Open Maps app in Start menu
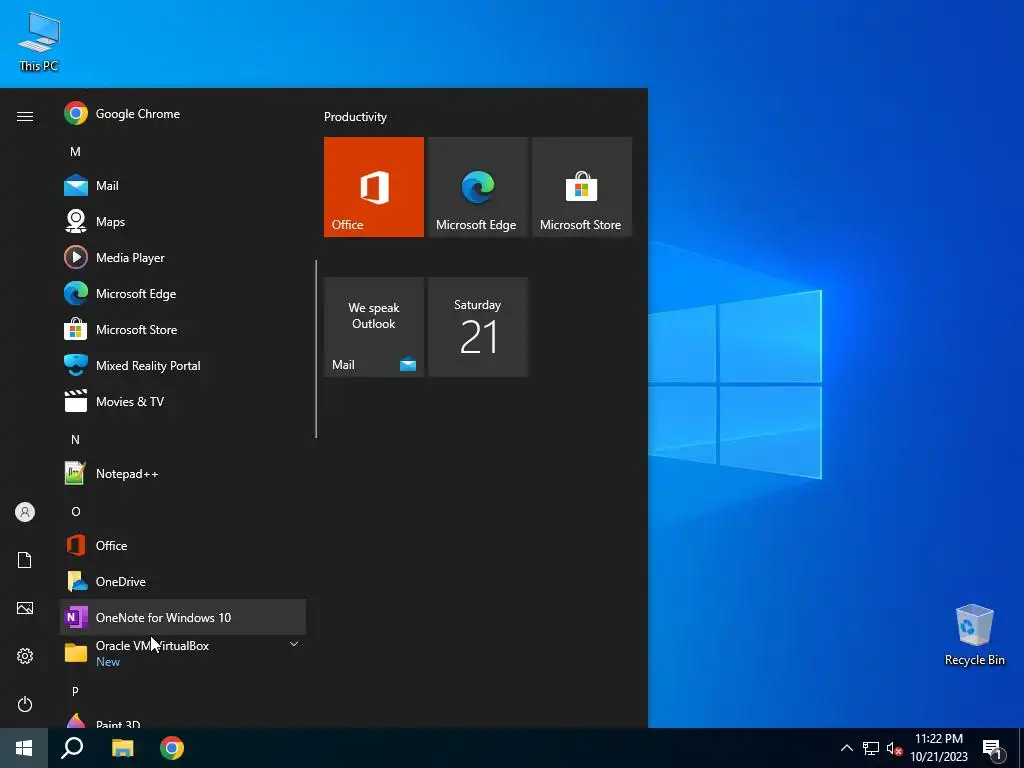The height and width of the screenshot is (768, 1024). [x=183, y=221]
